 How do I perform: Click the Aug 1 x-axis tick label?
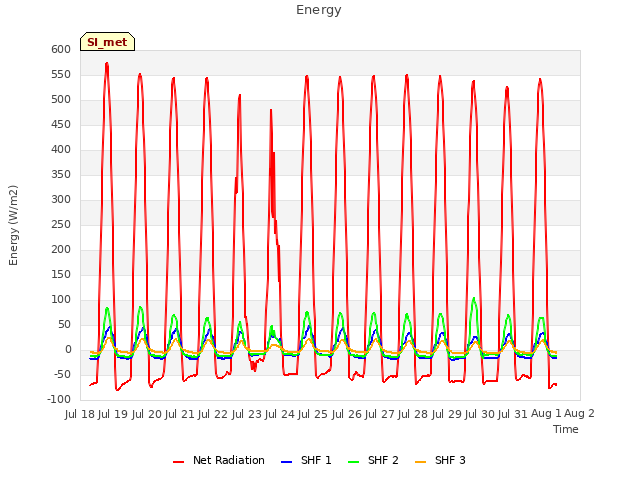[546, 413]
